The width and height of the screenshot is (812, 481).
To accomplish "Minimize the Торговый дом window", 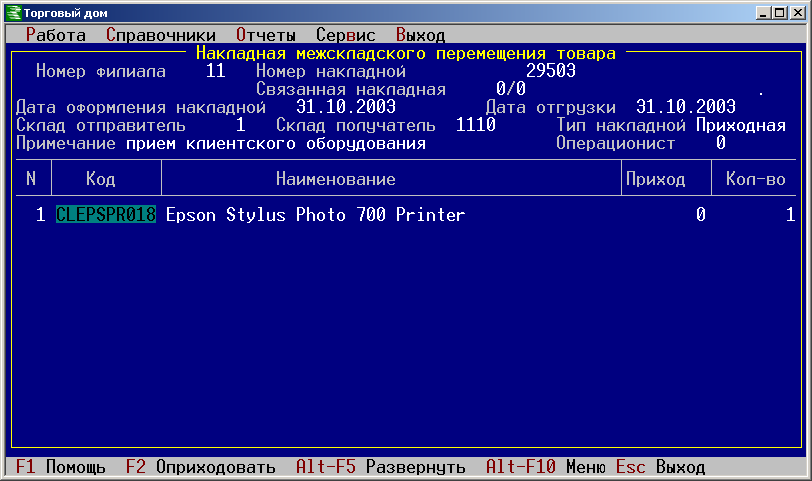I will point(762,13).
